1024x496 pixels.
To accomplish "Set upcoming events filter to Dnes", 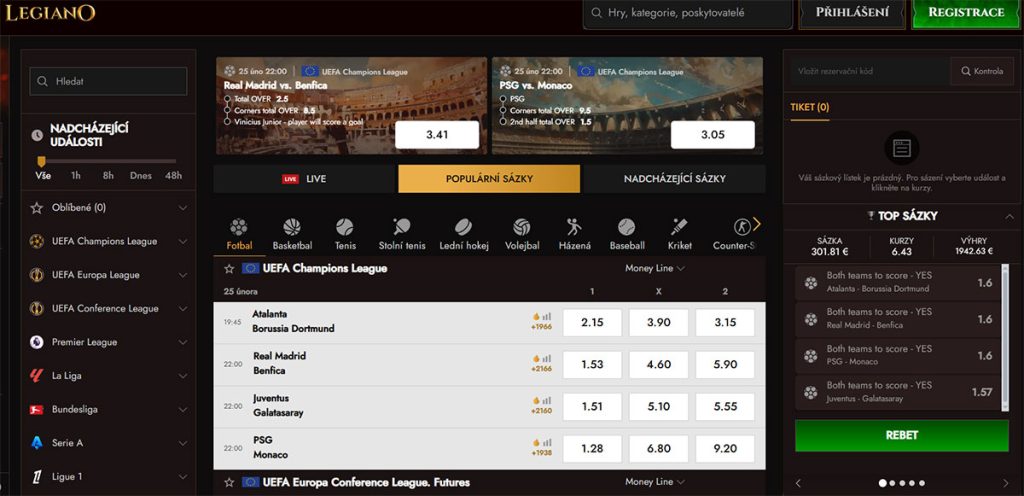I will pos(141,176).
